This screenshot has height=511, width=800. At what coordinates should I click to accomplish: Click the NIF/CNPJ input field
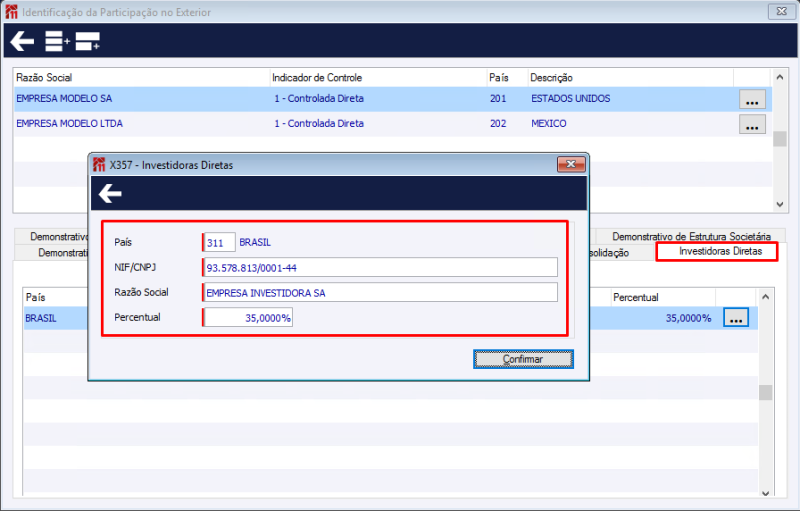tap(380, 267)
